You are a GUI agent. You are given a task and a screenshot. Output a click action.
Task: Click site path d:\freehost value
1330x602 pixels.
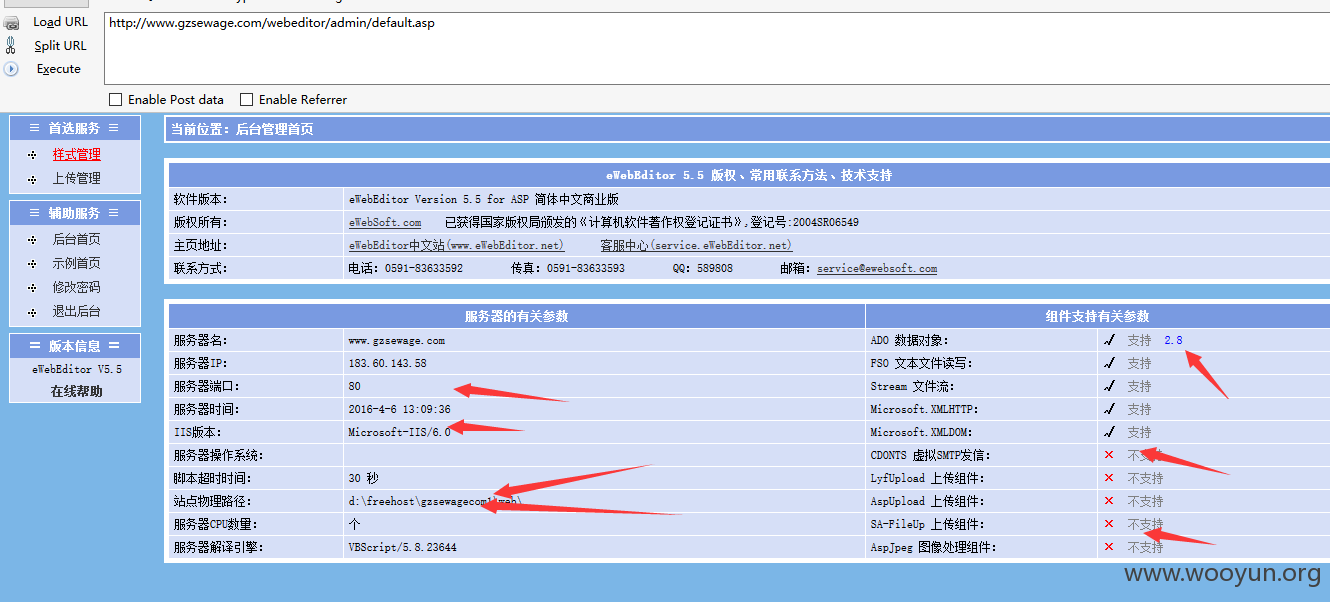click(x=435, y=501)
